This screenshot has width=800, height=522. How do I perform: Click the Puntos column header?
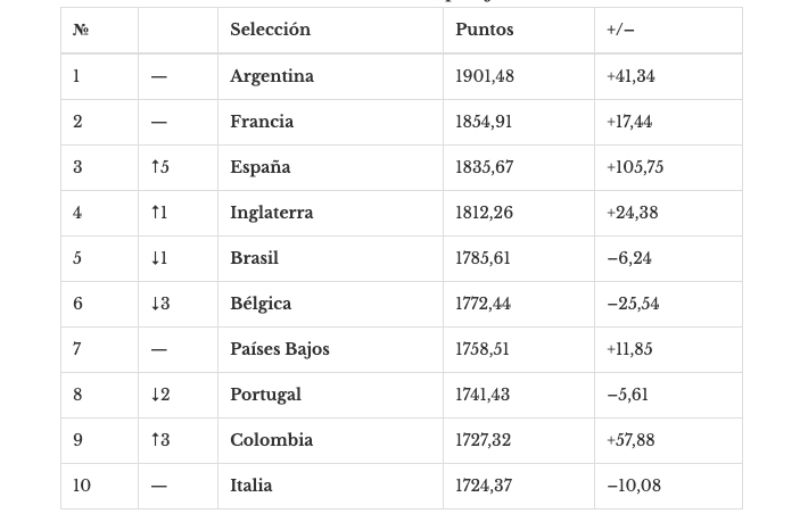(x=484, y=30)
